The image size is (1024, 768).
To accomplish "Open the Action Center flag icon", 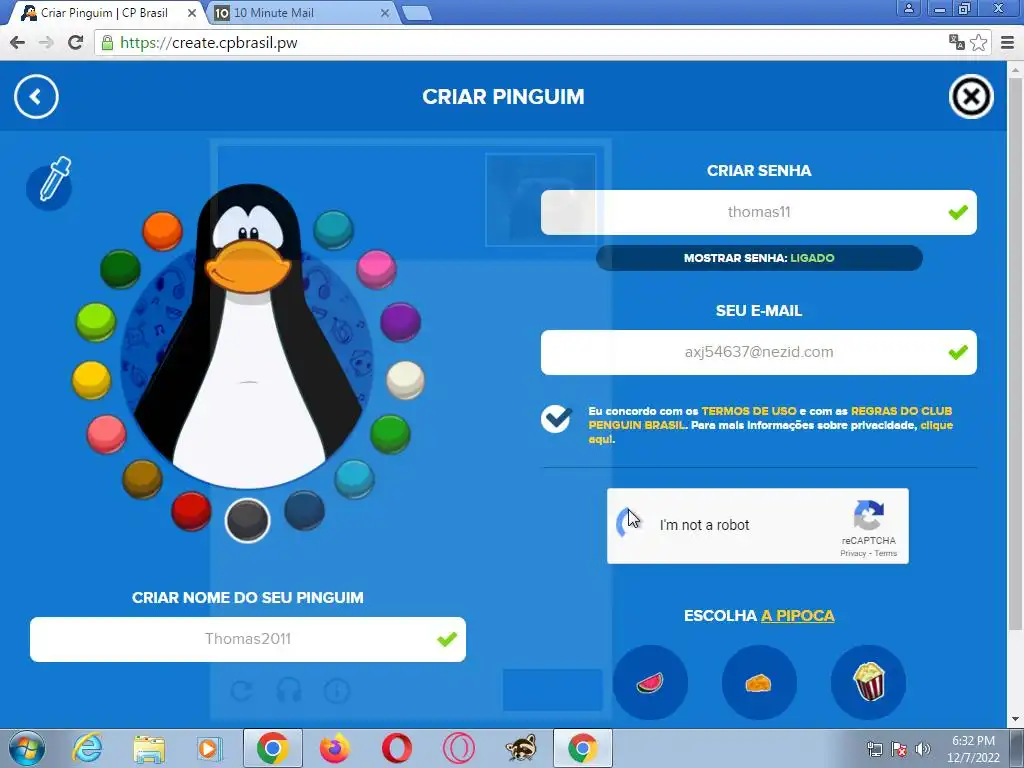I will (x=899, y=749).
